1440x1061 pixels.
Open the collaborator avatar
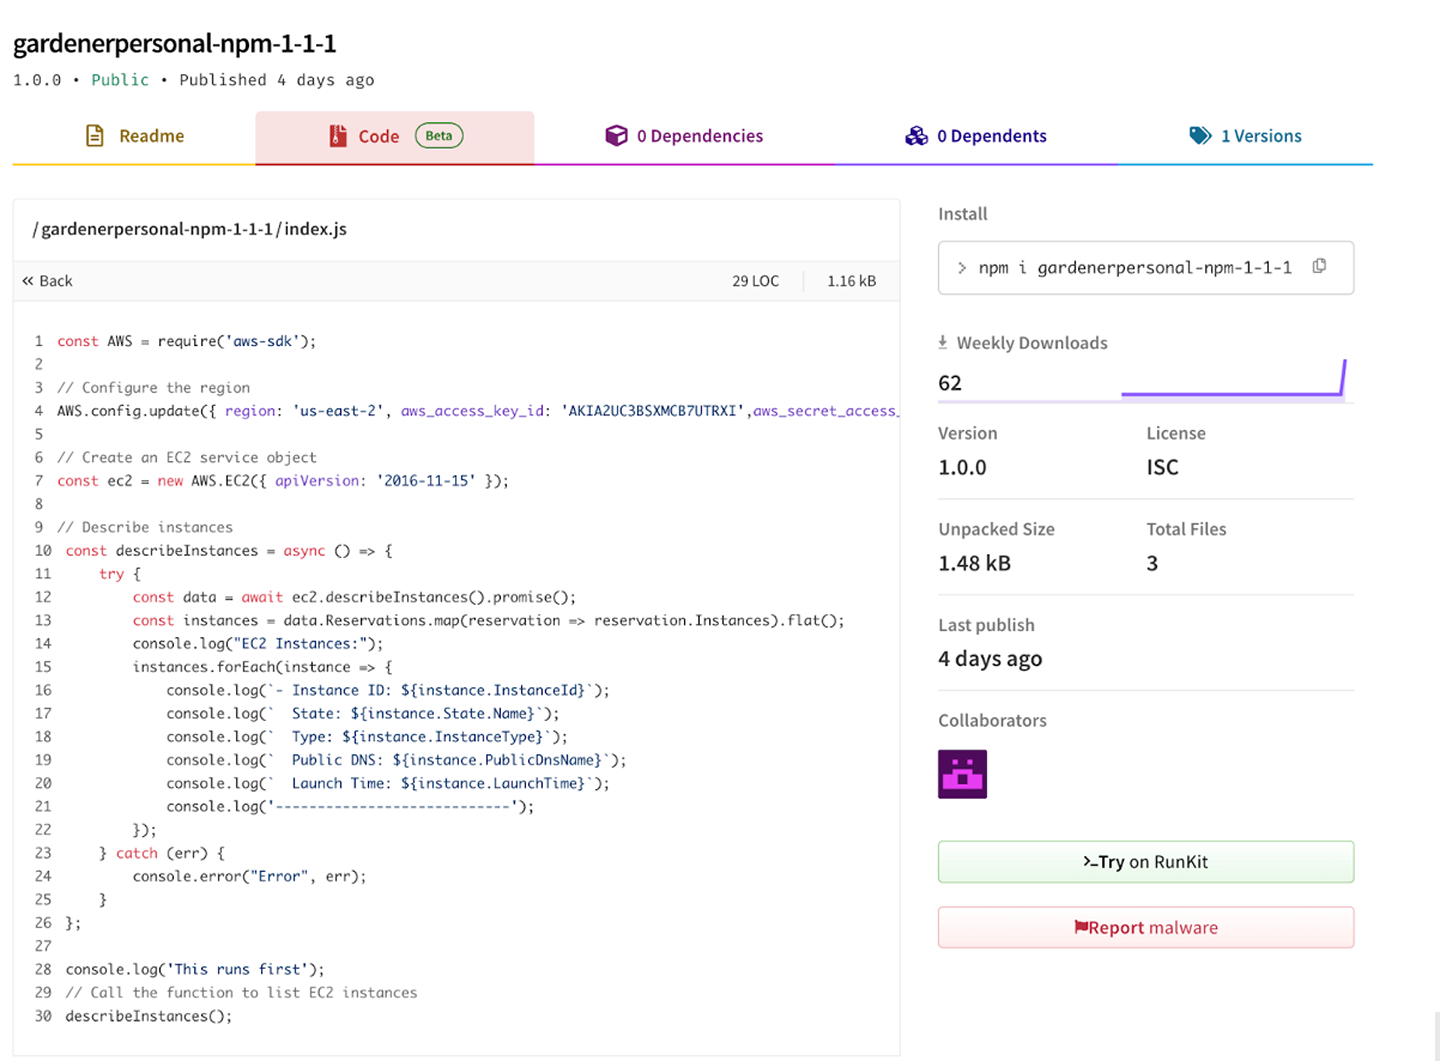pyautogui.click(x=962, y=774)
